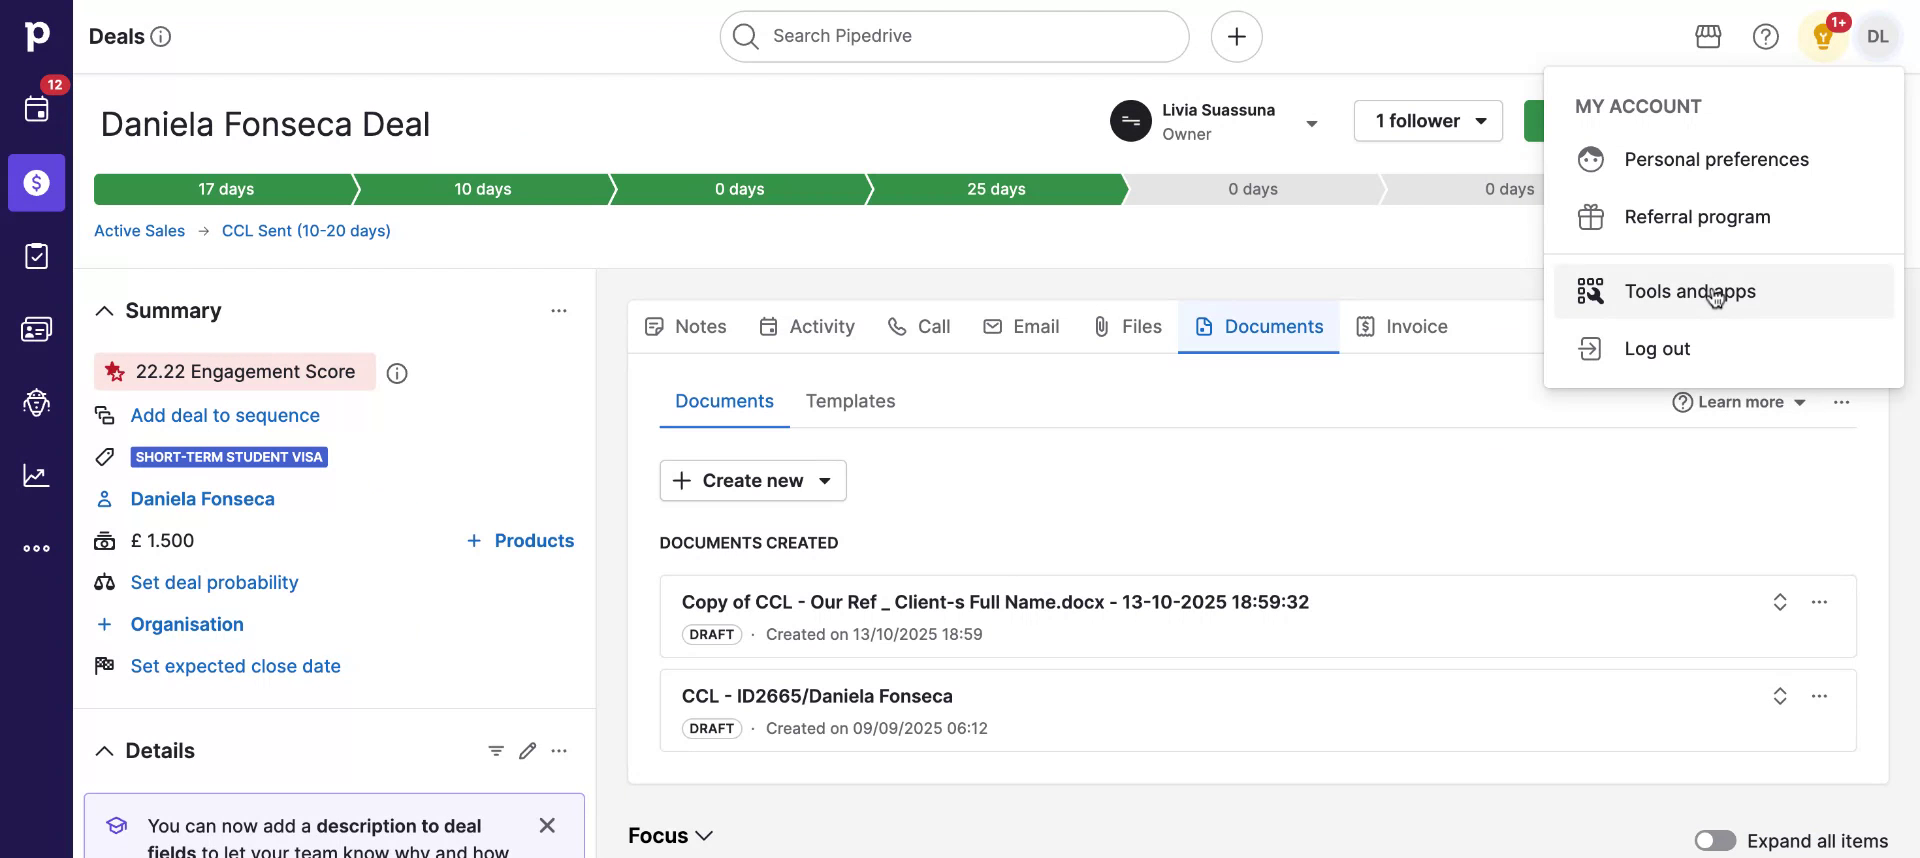Collapse the Summary section
Viewport: 1920px width, 858px height.
(x=104, y=311)
